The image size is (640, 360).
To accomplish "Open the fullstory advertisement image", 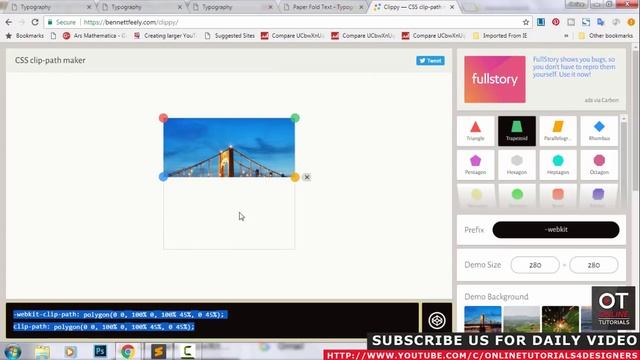I will click(495, 79).
